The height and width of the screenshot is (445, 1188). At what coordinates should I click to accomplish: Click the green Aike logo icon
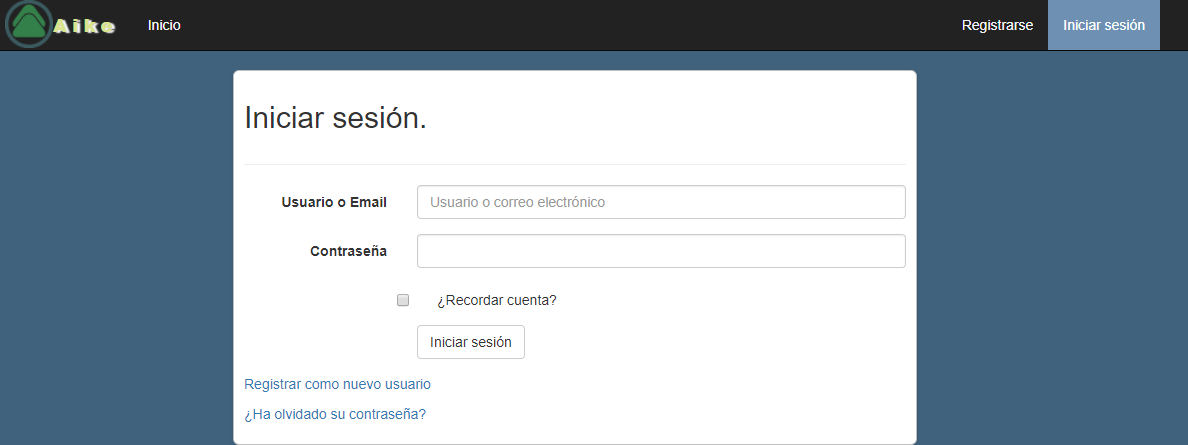[29, 25]
